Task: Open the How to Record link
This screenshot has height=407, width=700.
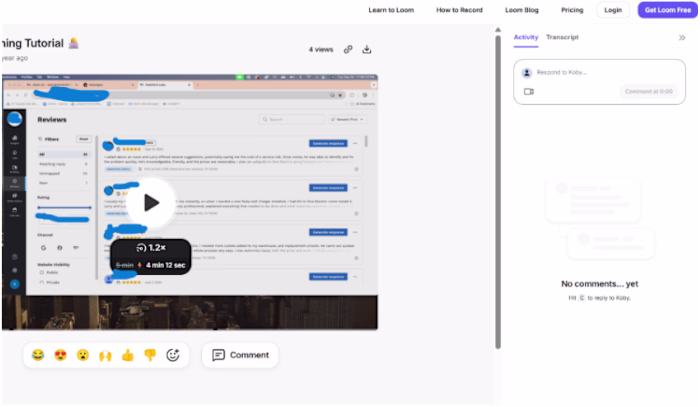Action: (459, 10)
